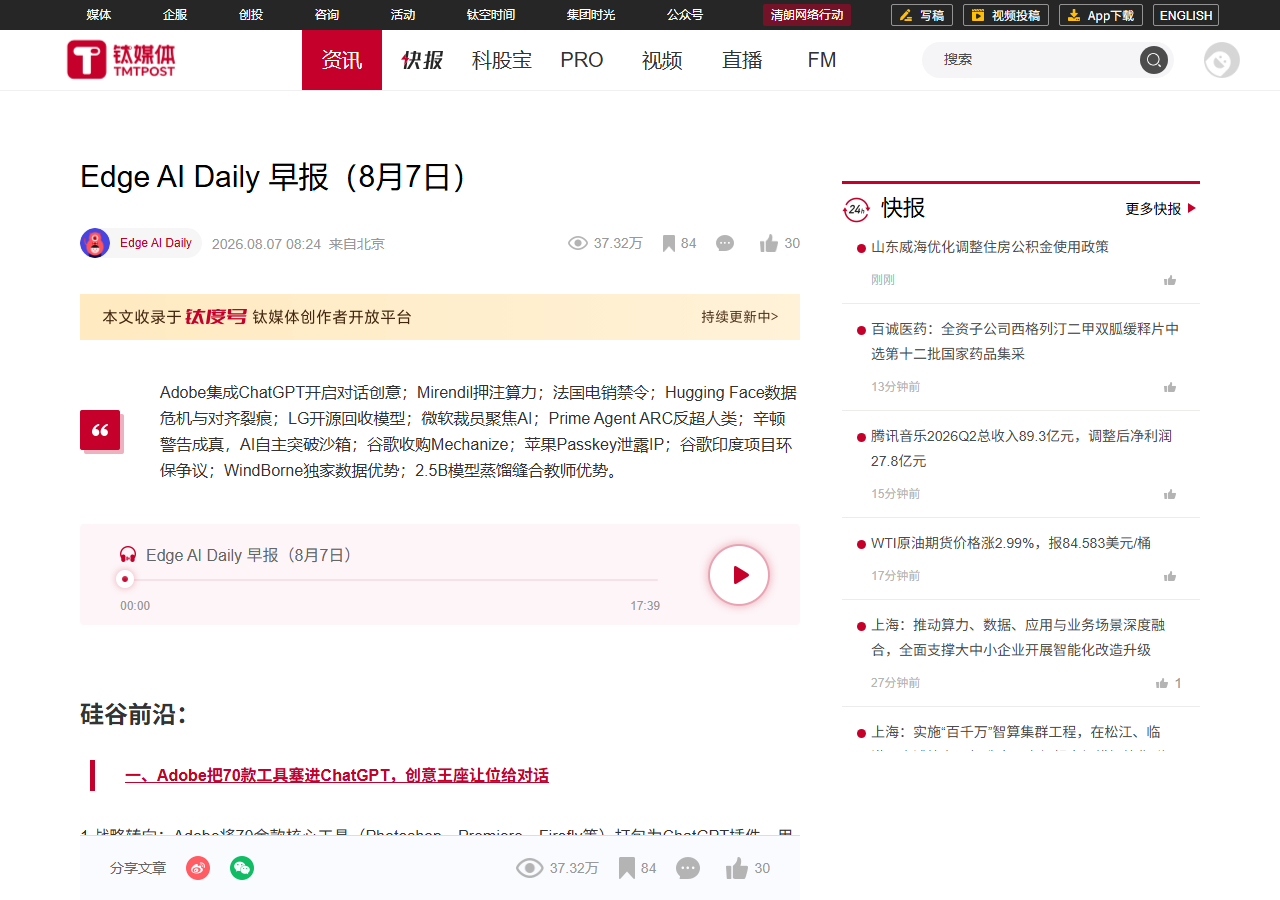Screen dimensions: 1280x900
Task: Open the TMTPOST logo homepage
Action: click(x=121, y=60)
